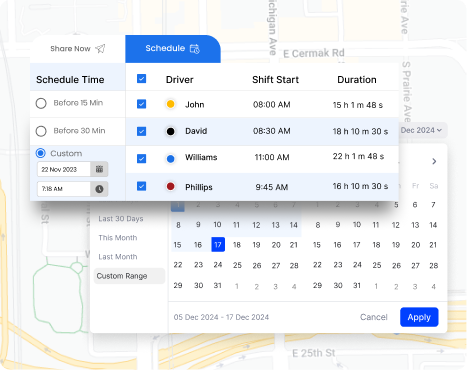Click the Shift Start column header
The width and height of the screenshot is (467, 370).
pos(275,80)
